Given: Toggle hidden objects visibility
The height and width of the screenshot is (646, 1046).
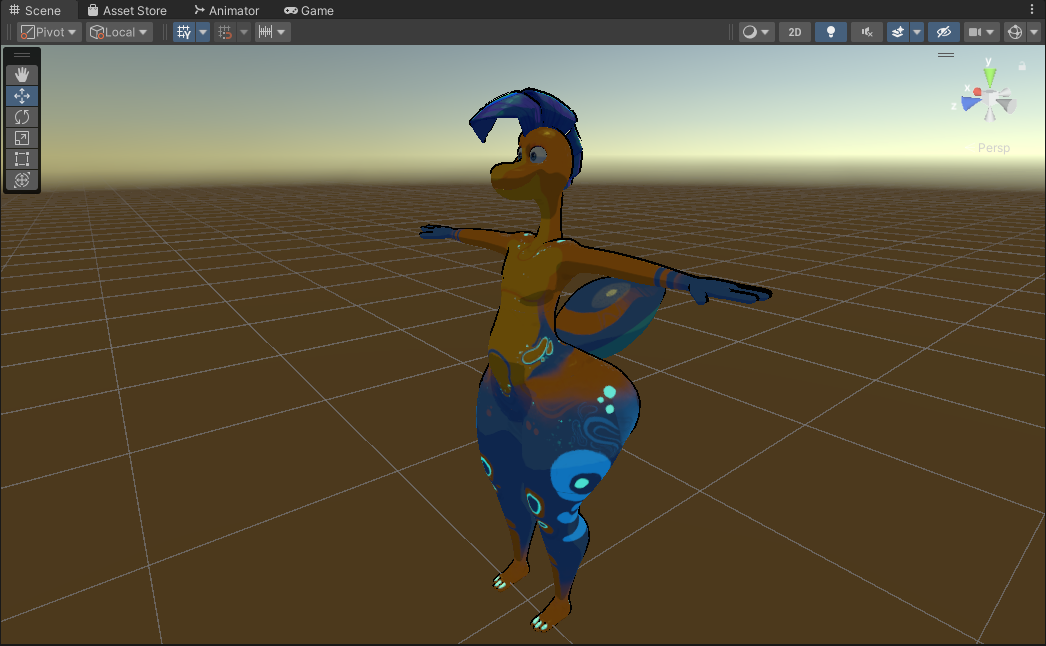Looking at the screenshot, I should [943, 32].
